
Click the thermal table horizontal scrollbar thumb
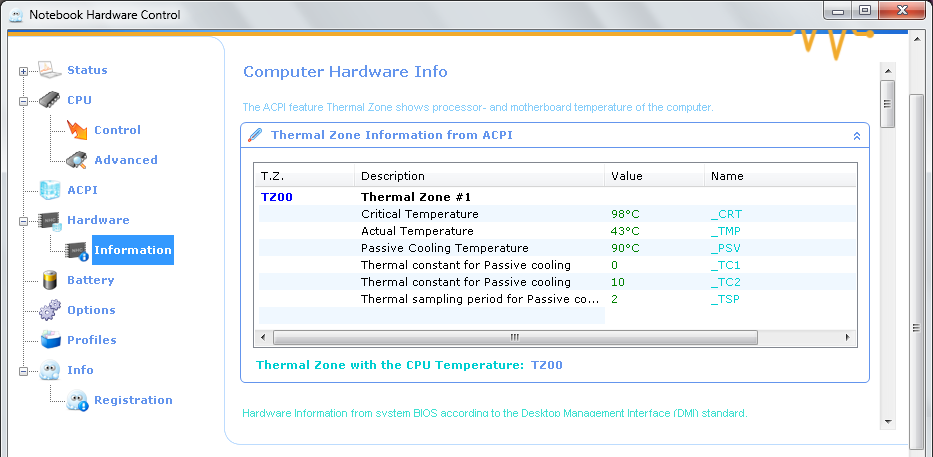point(515,337)
